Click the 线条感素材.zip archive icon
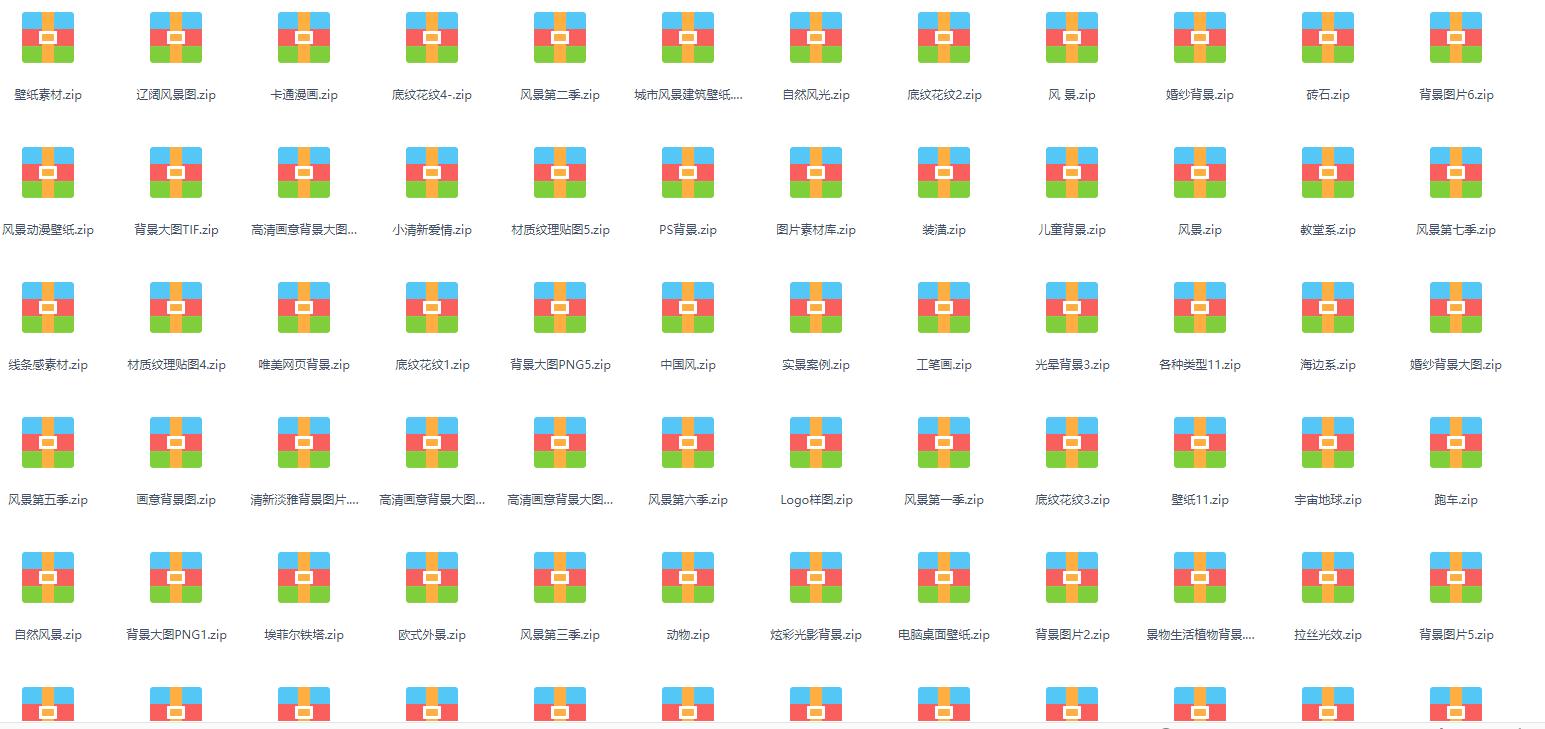 48,308
